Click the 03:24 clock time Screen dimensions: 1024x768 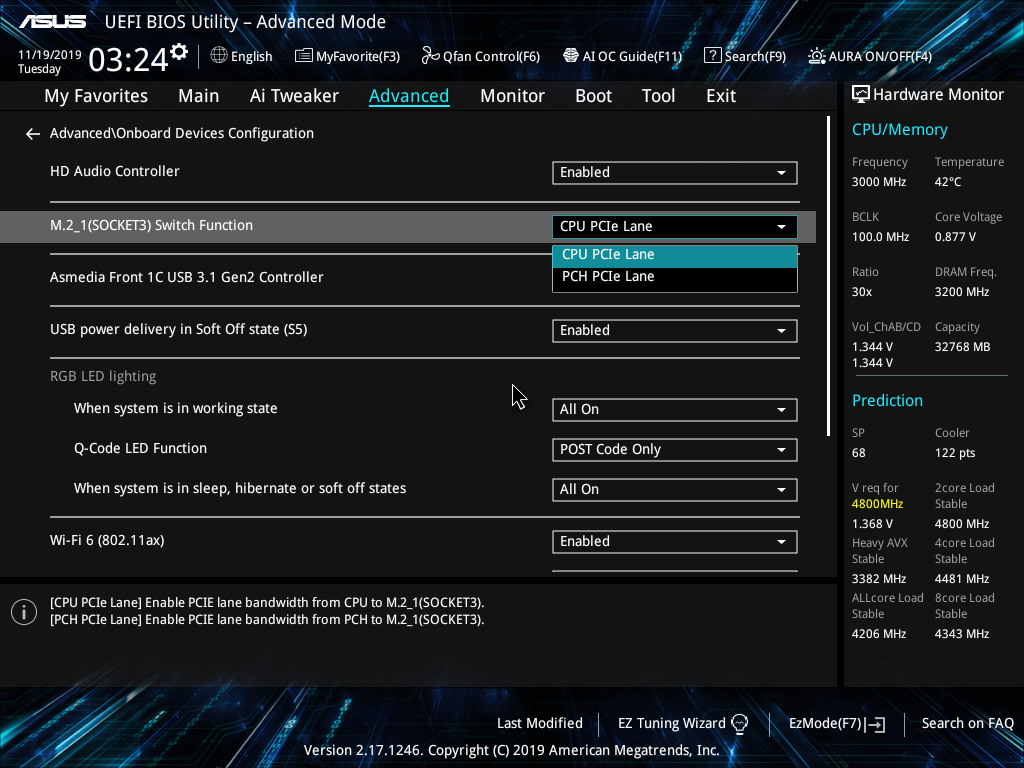click(x=128, y=59)
